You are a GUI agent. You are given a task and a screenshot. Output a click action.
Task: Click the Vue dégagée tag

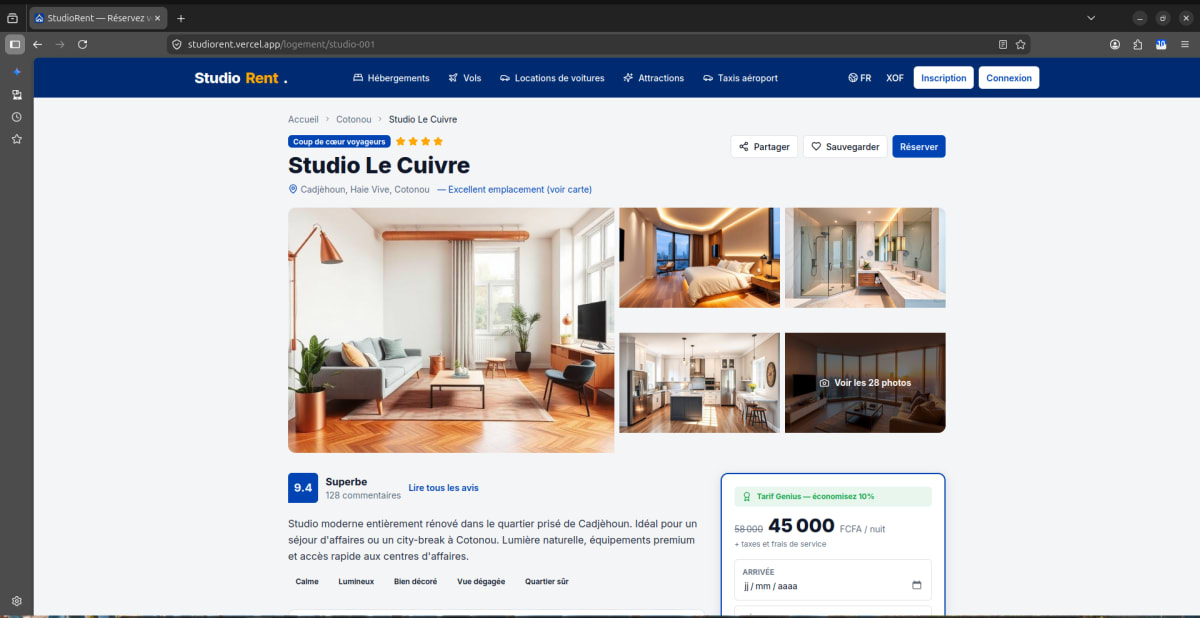click(x=481, y=581)
